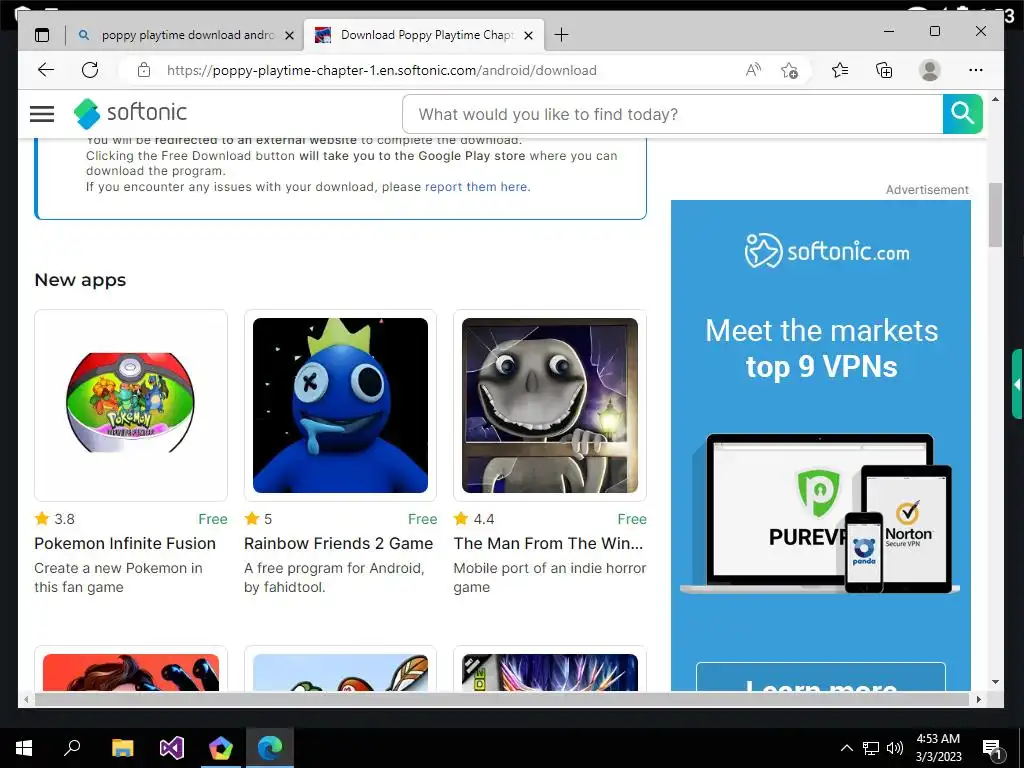Click Microsoft Edge taskbar icon
Screen dimensions: 1024x768
pos(270,748)
